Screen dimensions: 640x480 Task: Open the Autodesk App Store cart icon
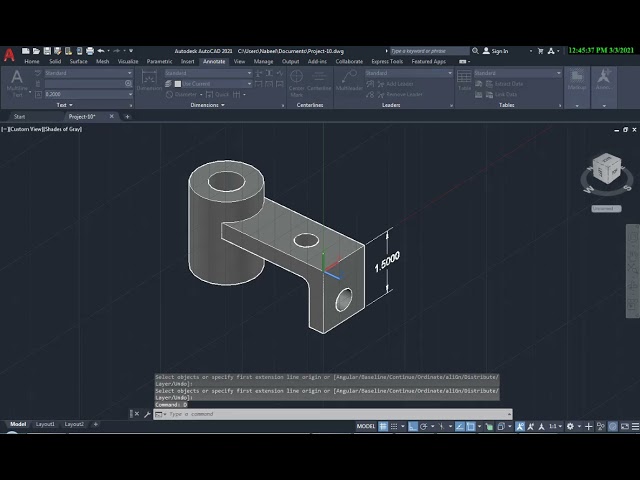[540, 51]
